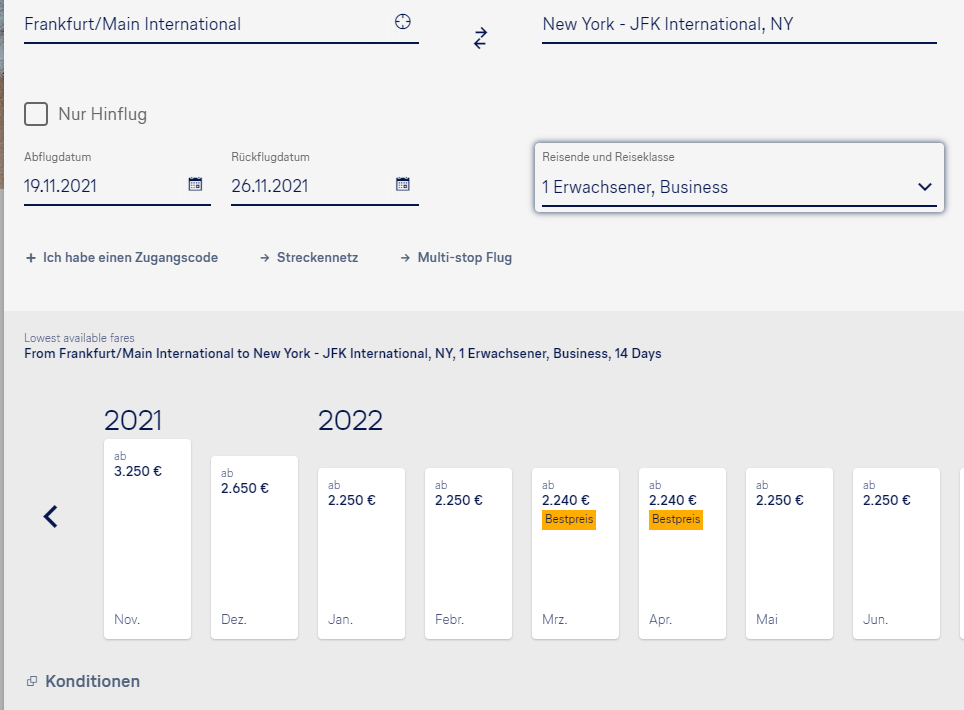The height and width of the screenshot is (710, 964).
Task: Select the Apr. Bestpreis fare card
Action: click(x=682, y=553)
